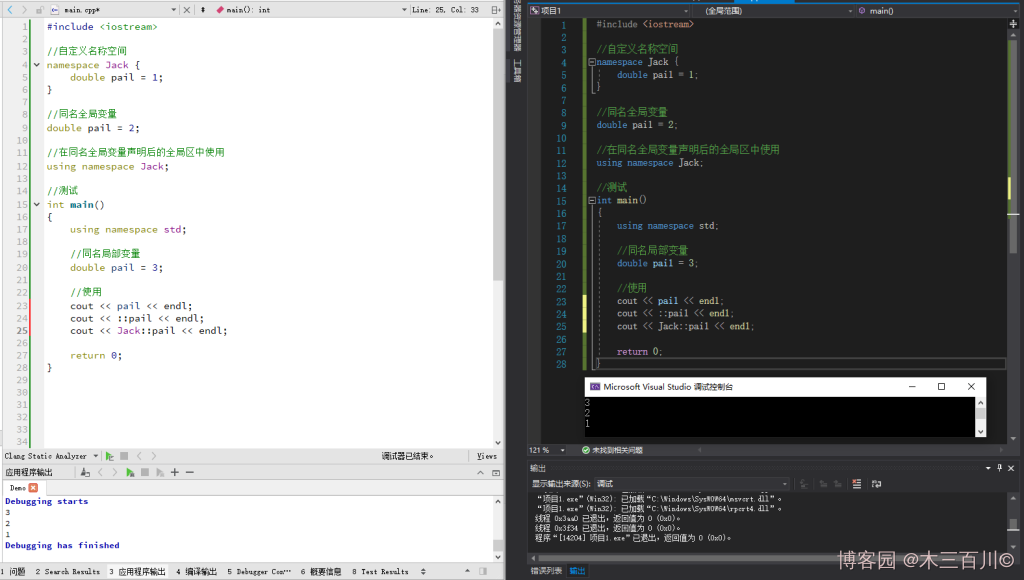
Task: Click the back navigation arrow in Qt Creator
Action: point(9,9)
